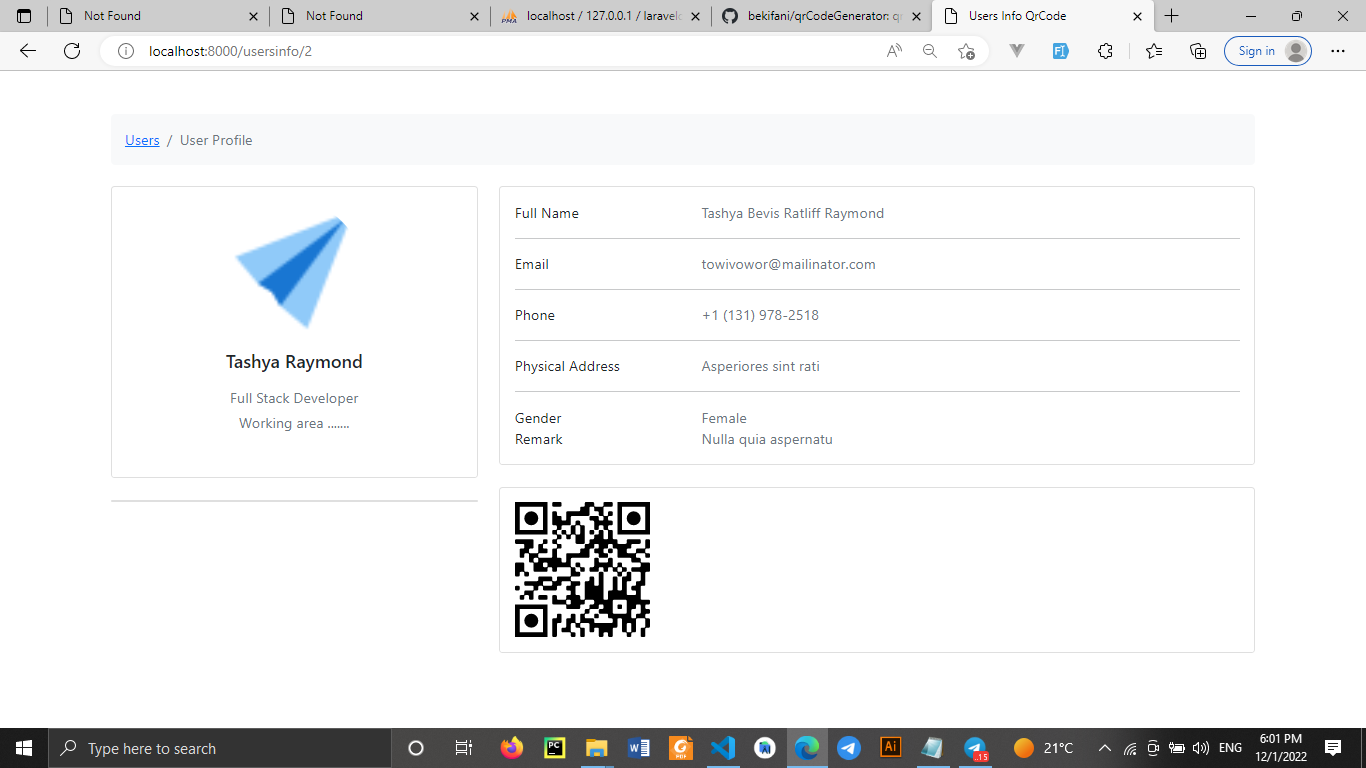This screenshot has height=768, width=1366.
Task: Start Read aloud from the address bar
Action: pyautogui.click(x=893, y=50)
